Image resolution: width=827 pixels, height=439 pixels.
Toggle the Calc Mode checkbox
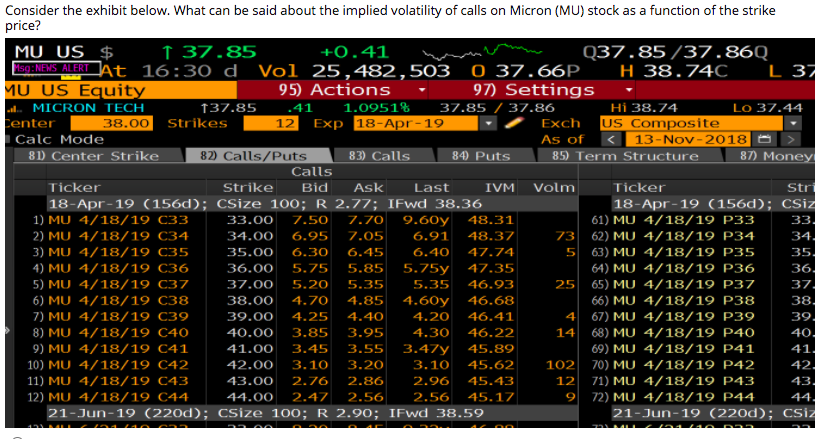tap(8, 139)
